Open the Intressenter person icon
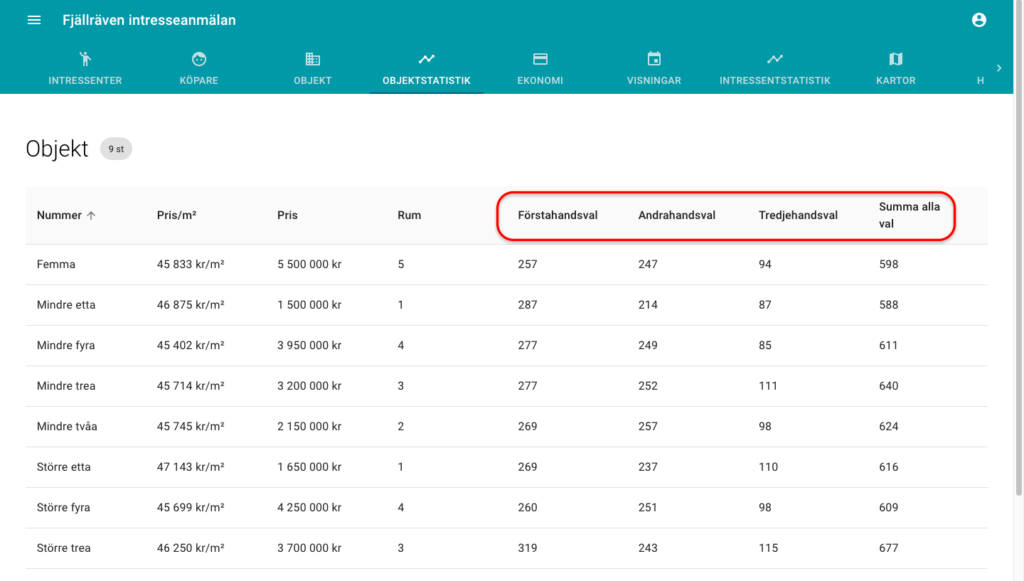The width and height of the screenshot is (1024, 581). (x=85, y=58)
